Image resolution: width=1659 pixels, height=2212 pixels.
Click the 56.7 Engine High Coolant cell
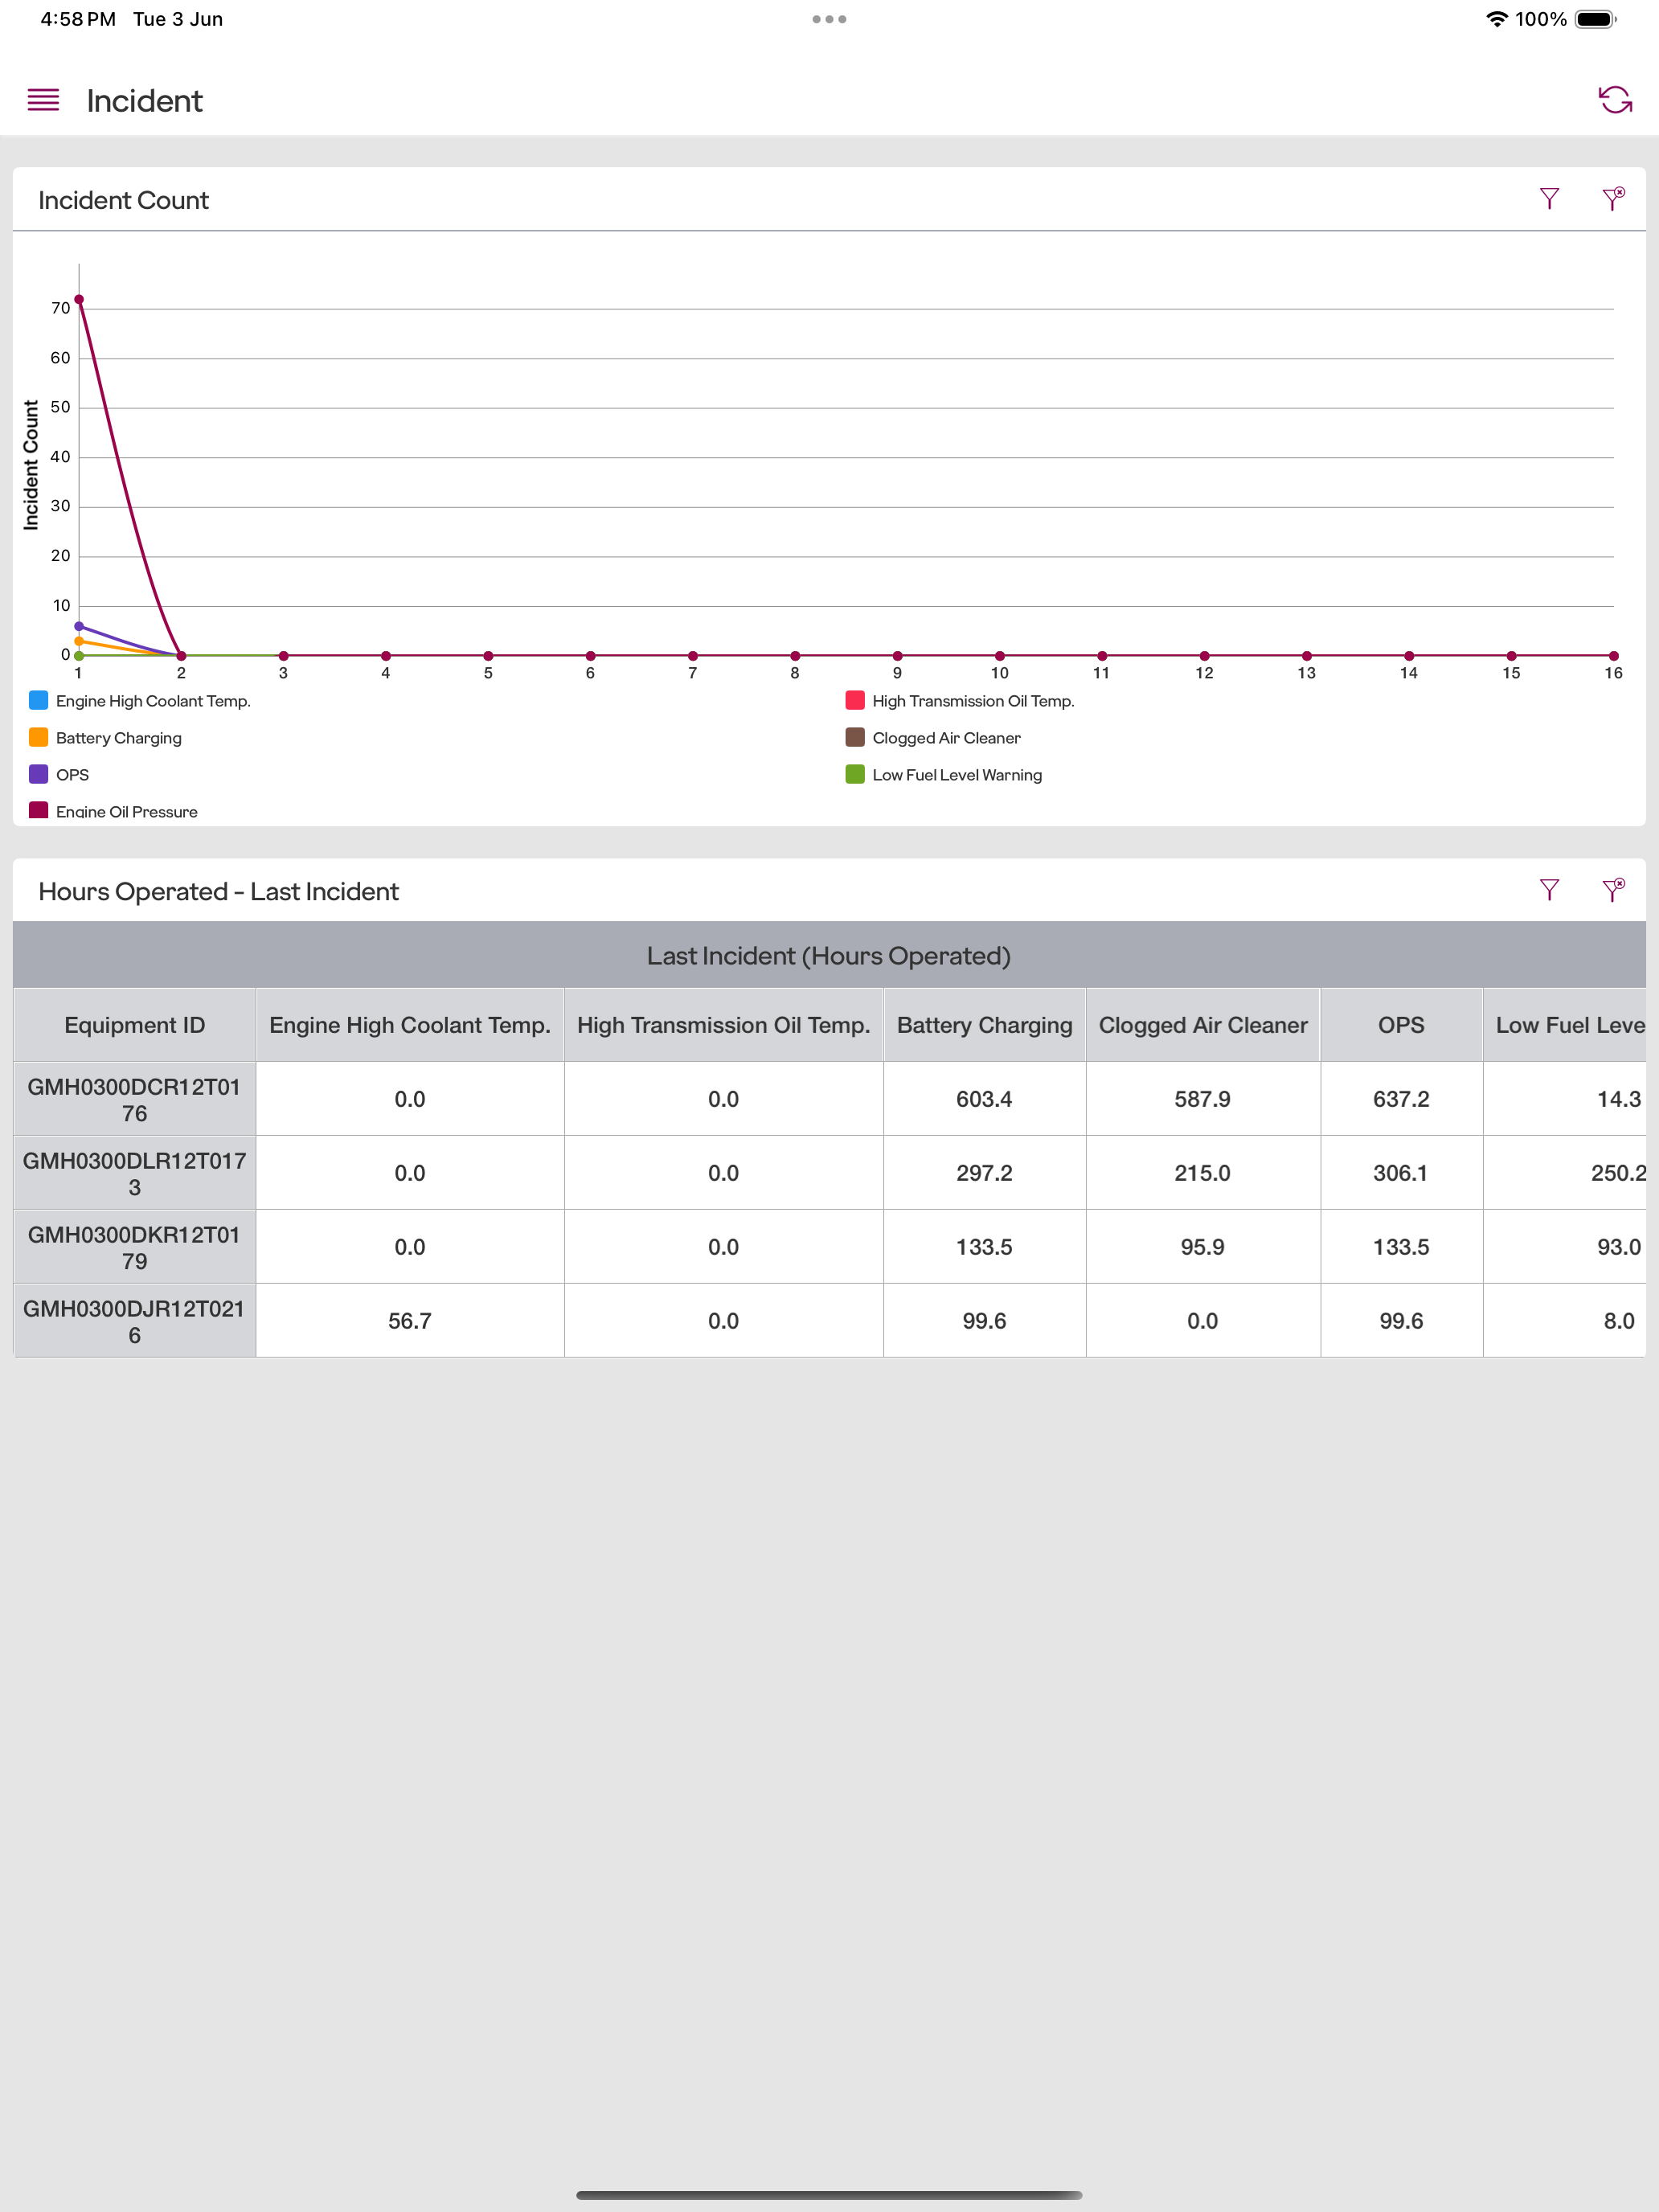click(410, 1321)
